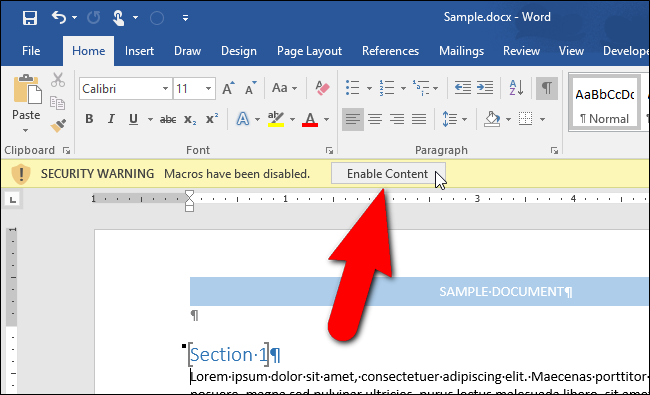Image resolution: width=650 pixels, height=395 pixels.
Task: Open the References tab
Action: 390,51
